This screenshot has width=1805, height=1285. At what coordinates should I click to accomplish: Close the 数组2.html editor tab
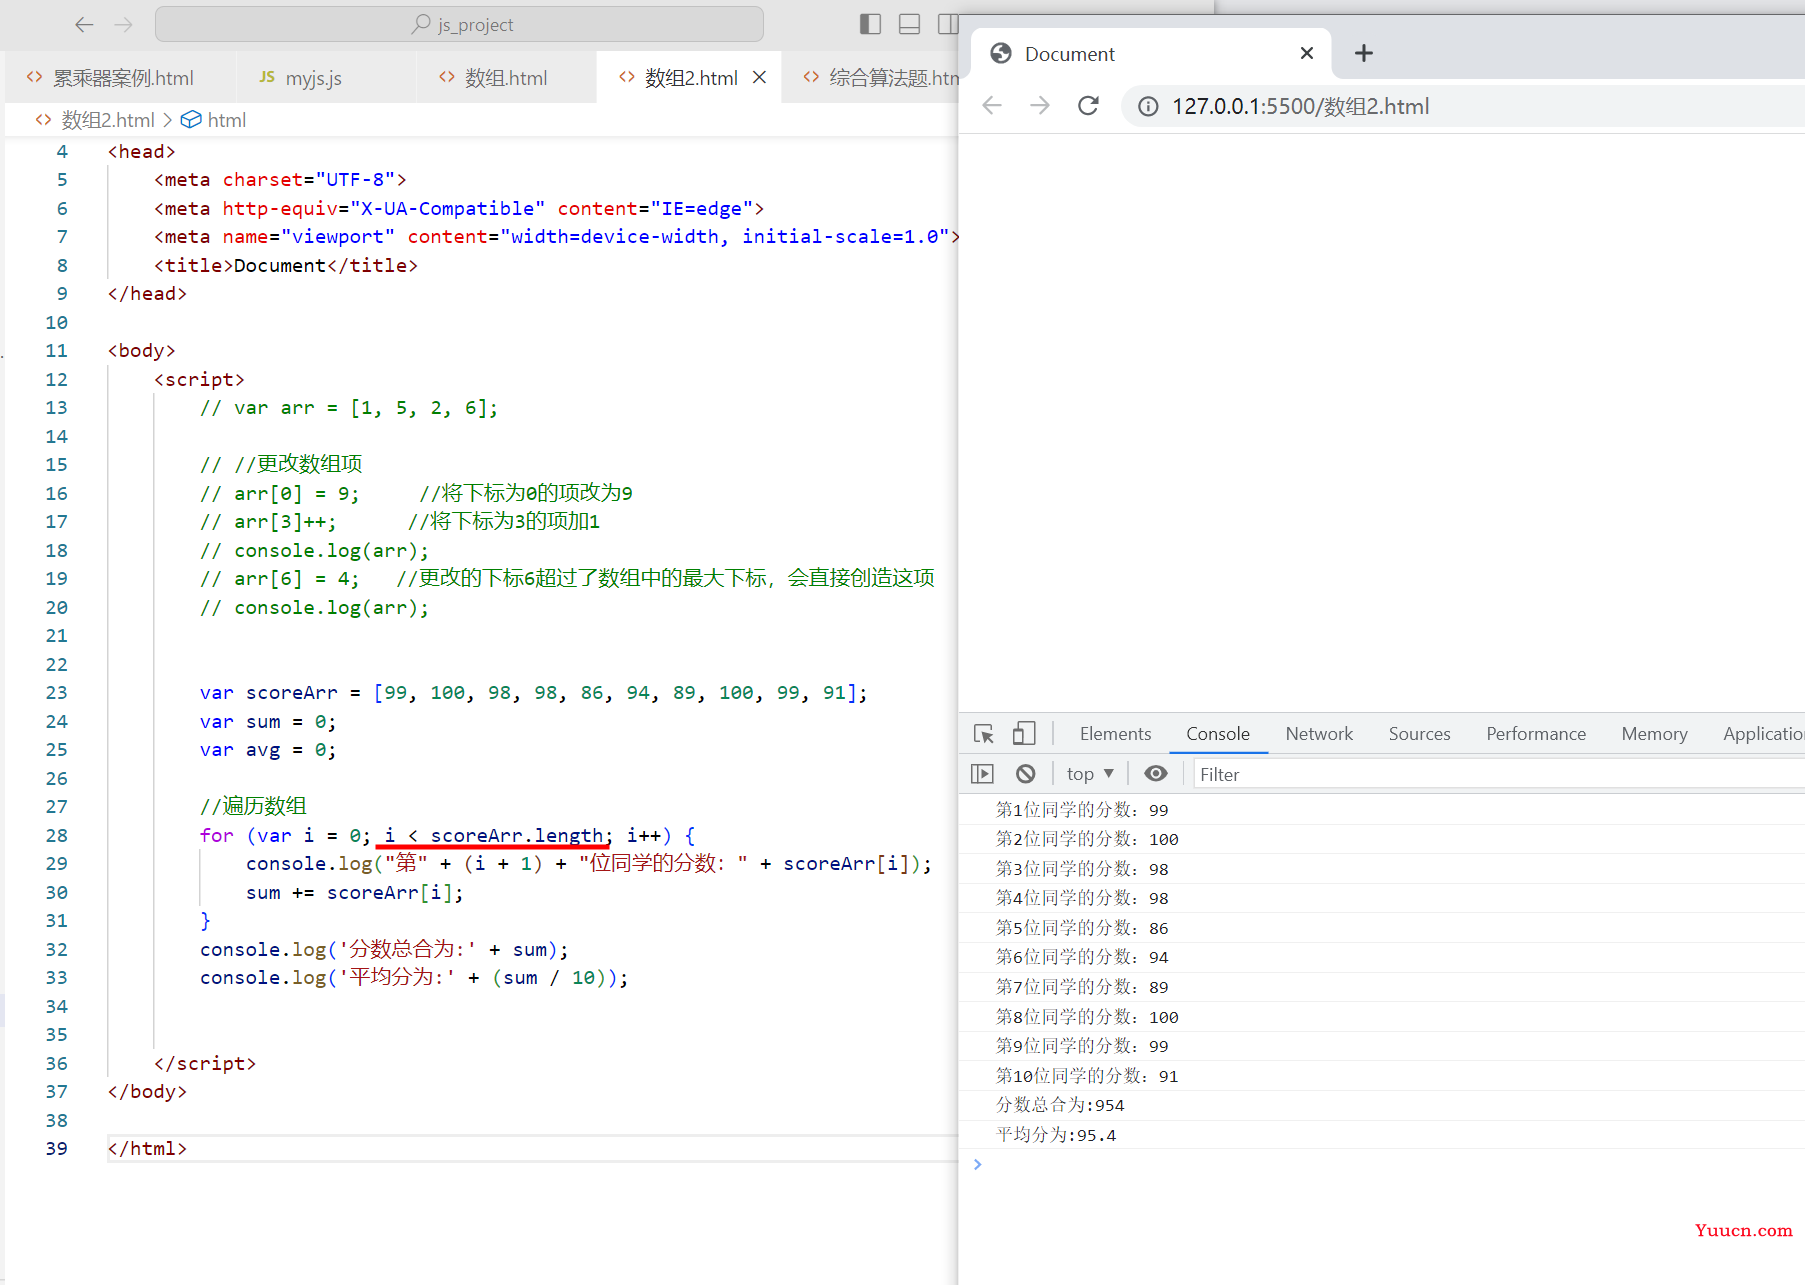(760, 77)
